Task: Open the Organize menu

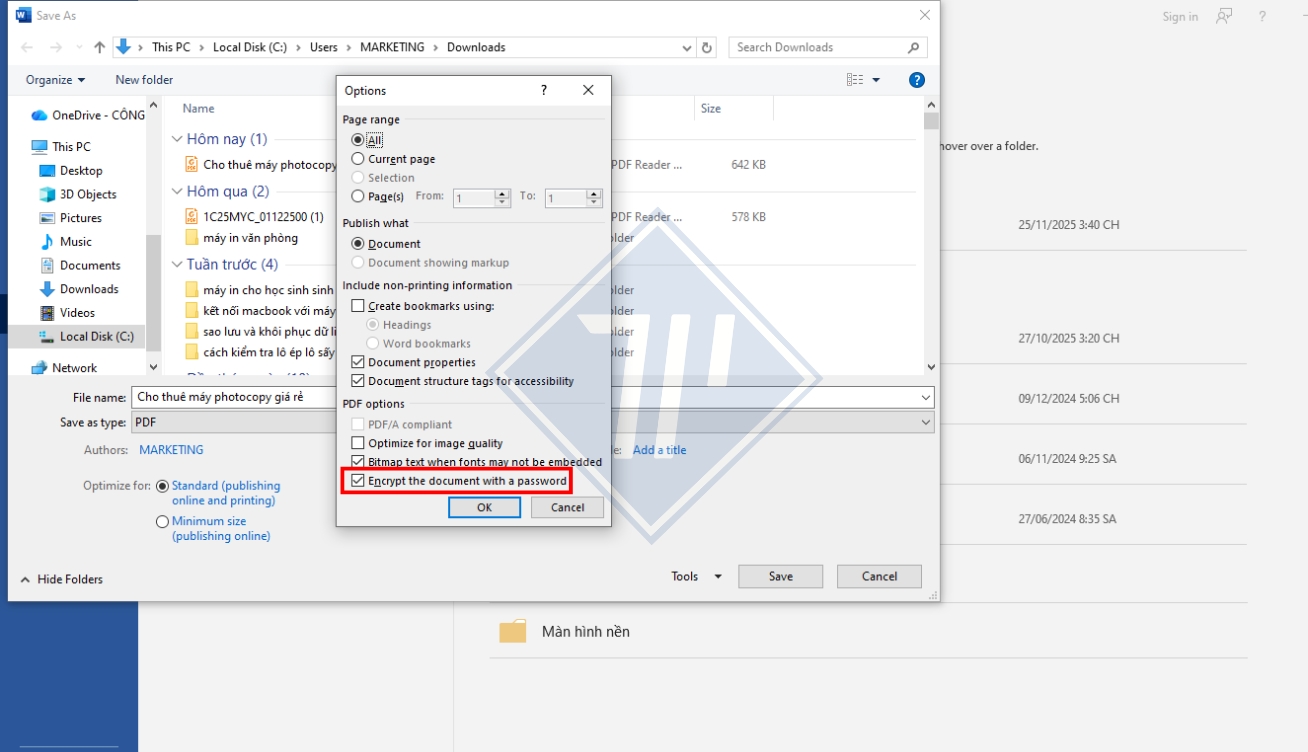Action: coord(53,79)
